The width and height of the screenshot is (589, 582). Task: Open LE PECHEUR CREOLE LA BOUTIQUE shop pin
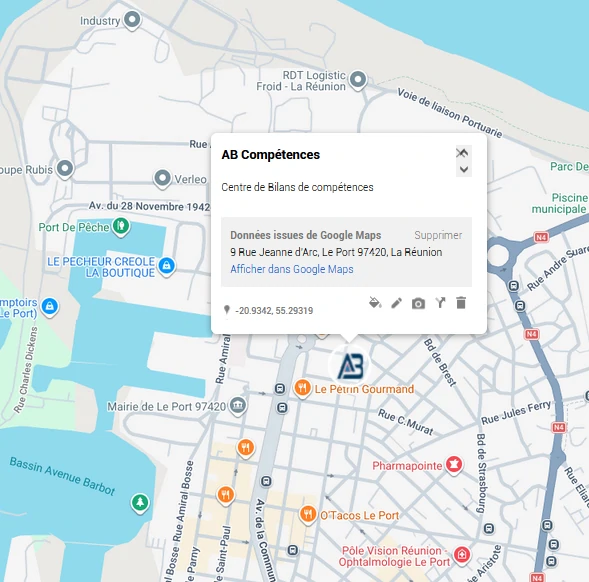pos(166,266)
